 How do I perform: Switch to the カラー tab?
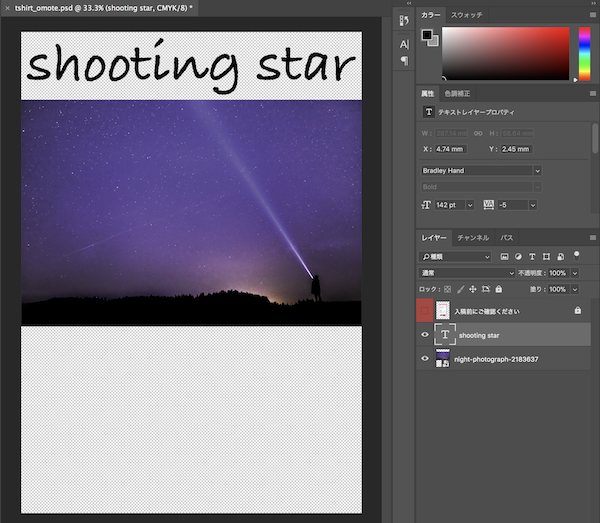430,15
